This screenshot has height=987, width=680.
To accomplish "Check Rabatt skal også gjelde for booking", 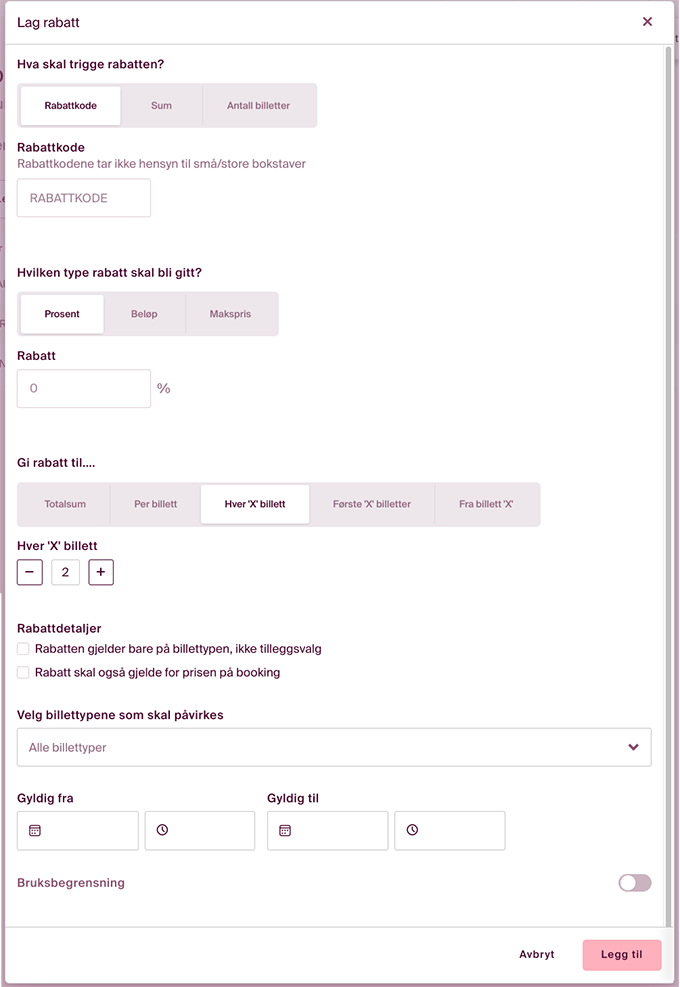I will click(24, 673).
